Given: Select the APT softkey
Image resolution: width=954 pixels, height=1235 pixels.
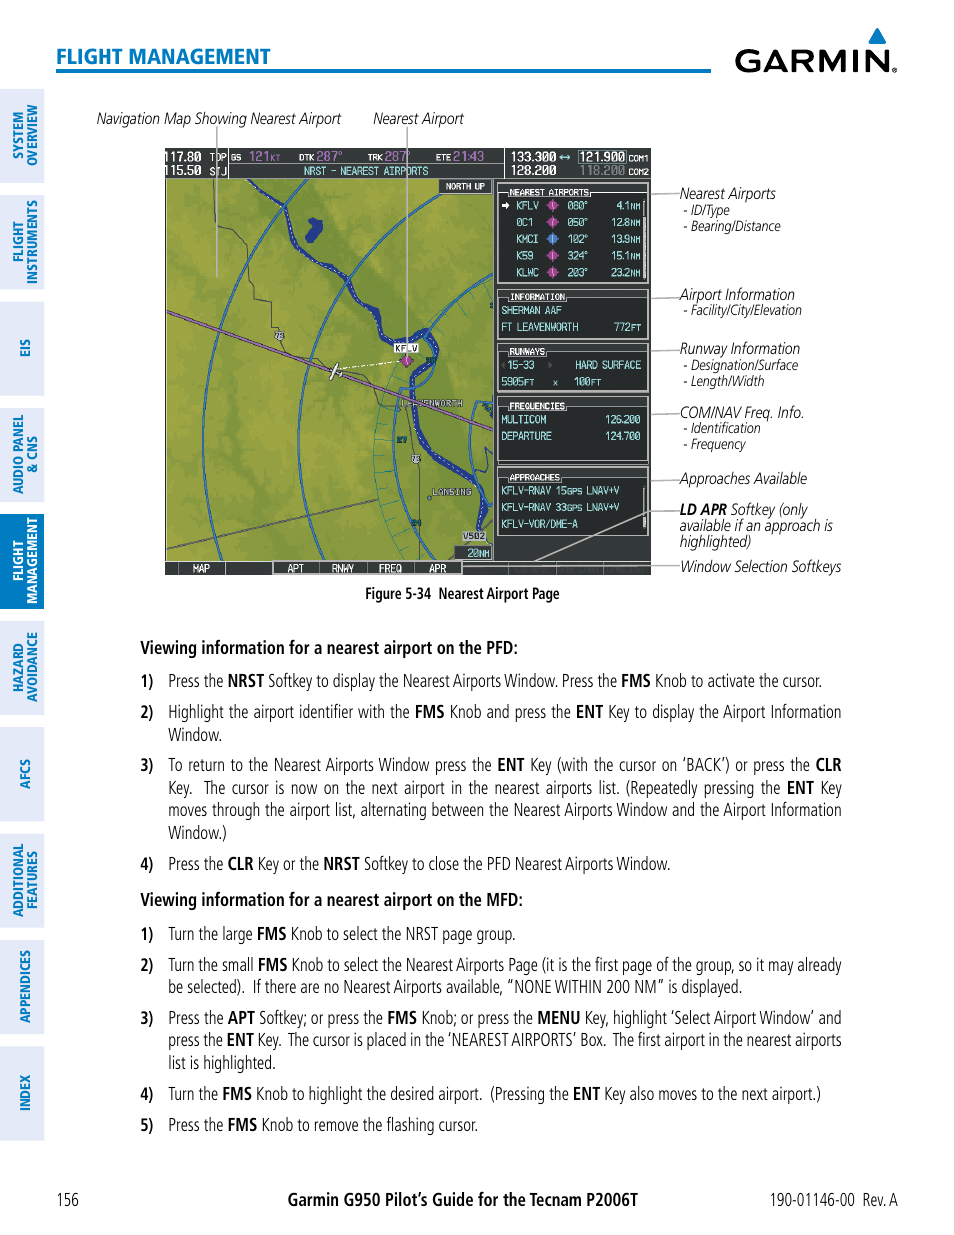Looking at the screenshot, I should click(296, 568).
